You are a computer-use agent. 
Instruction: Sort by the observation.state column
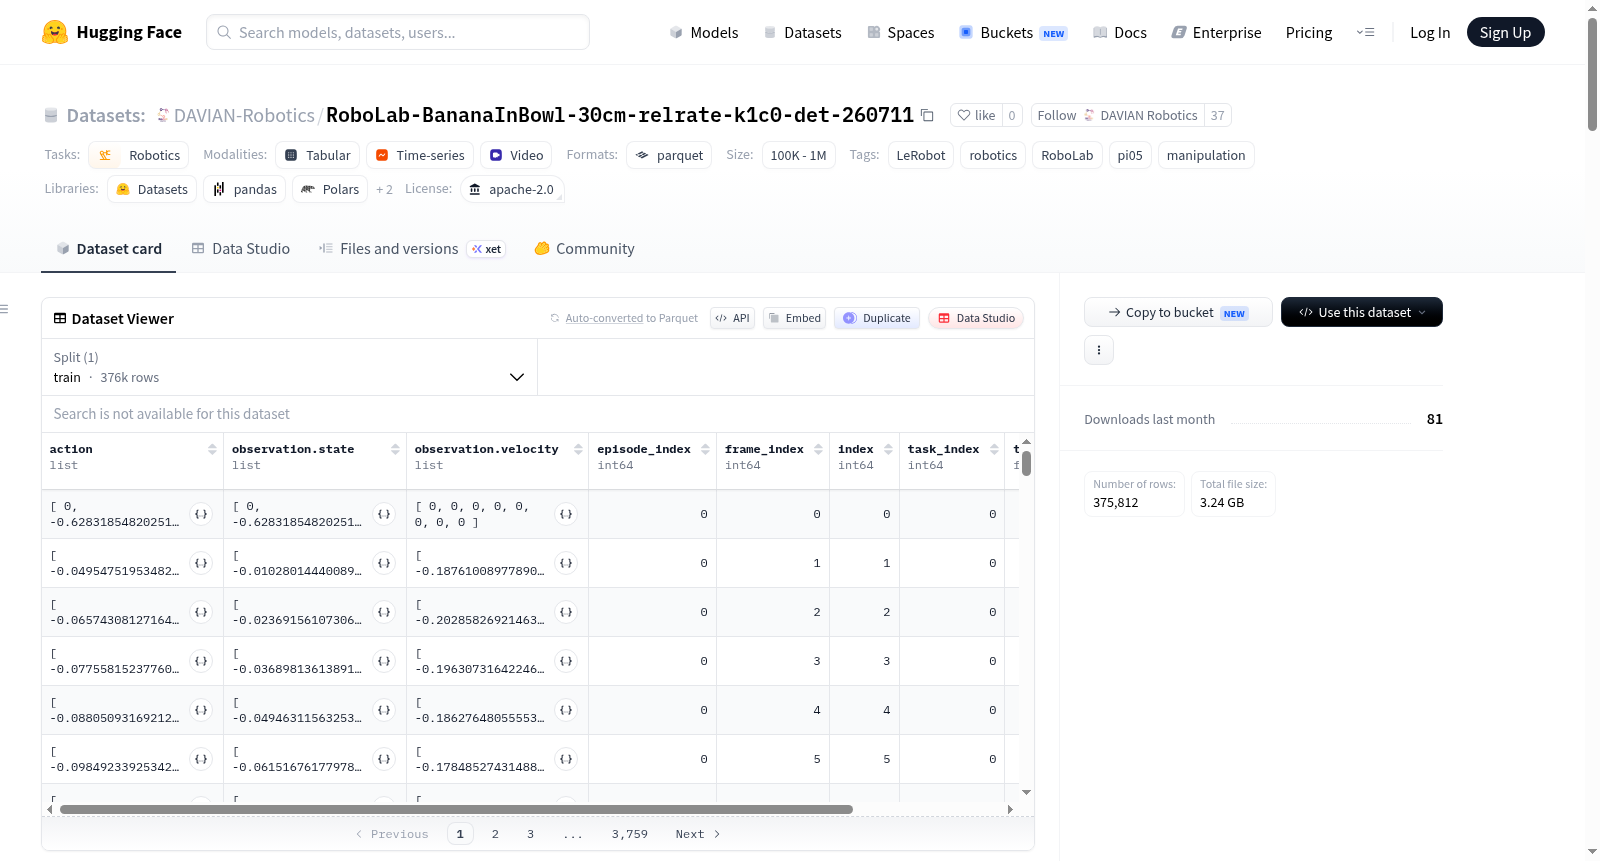pos(395,449)
